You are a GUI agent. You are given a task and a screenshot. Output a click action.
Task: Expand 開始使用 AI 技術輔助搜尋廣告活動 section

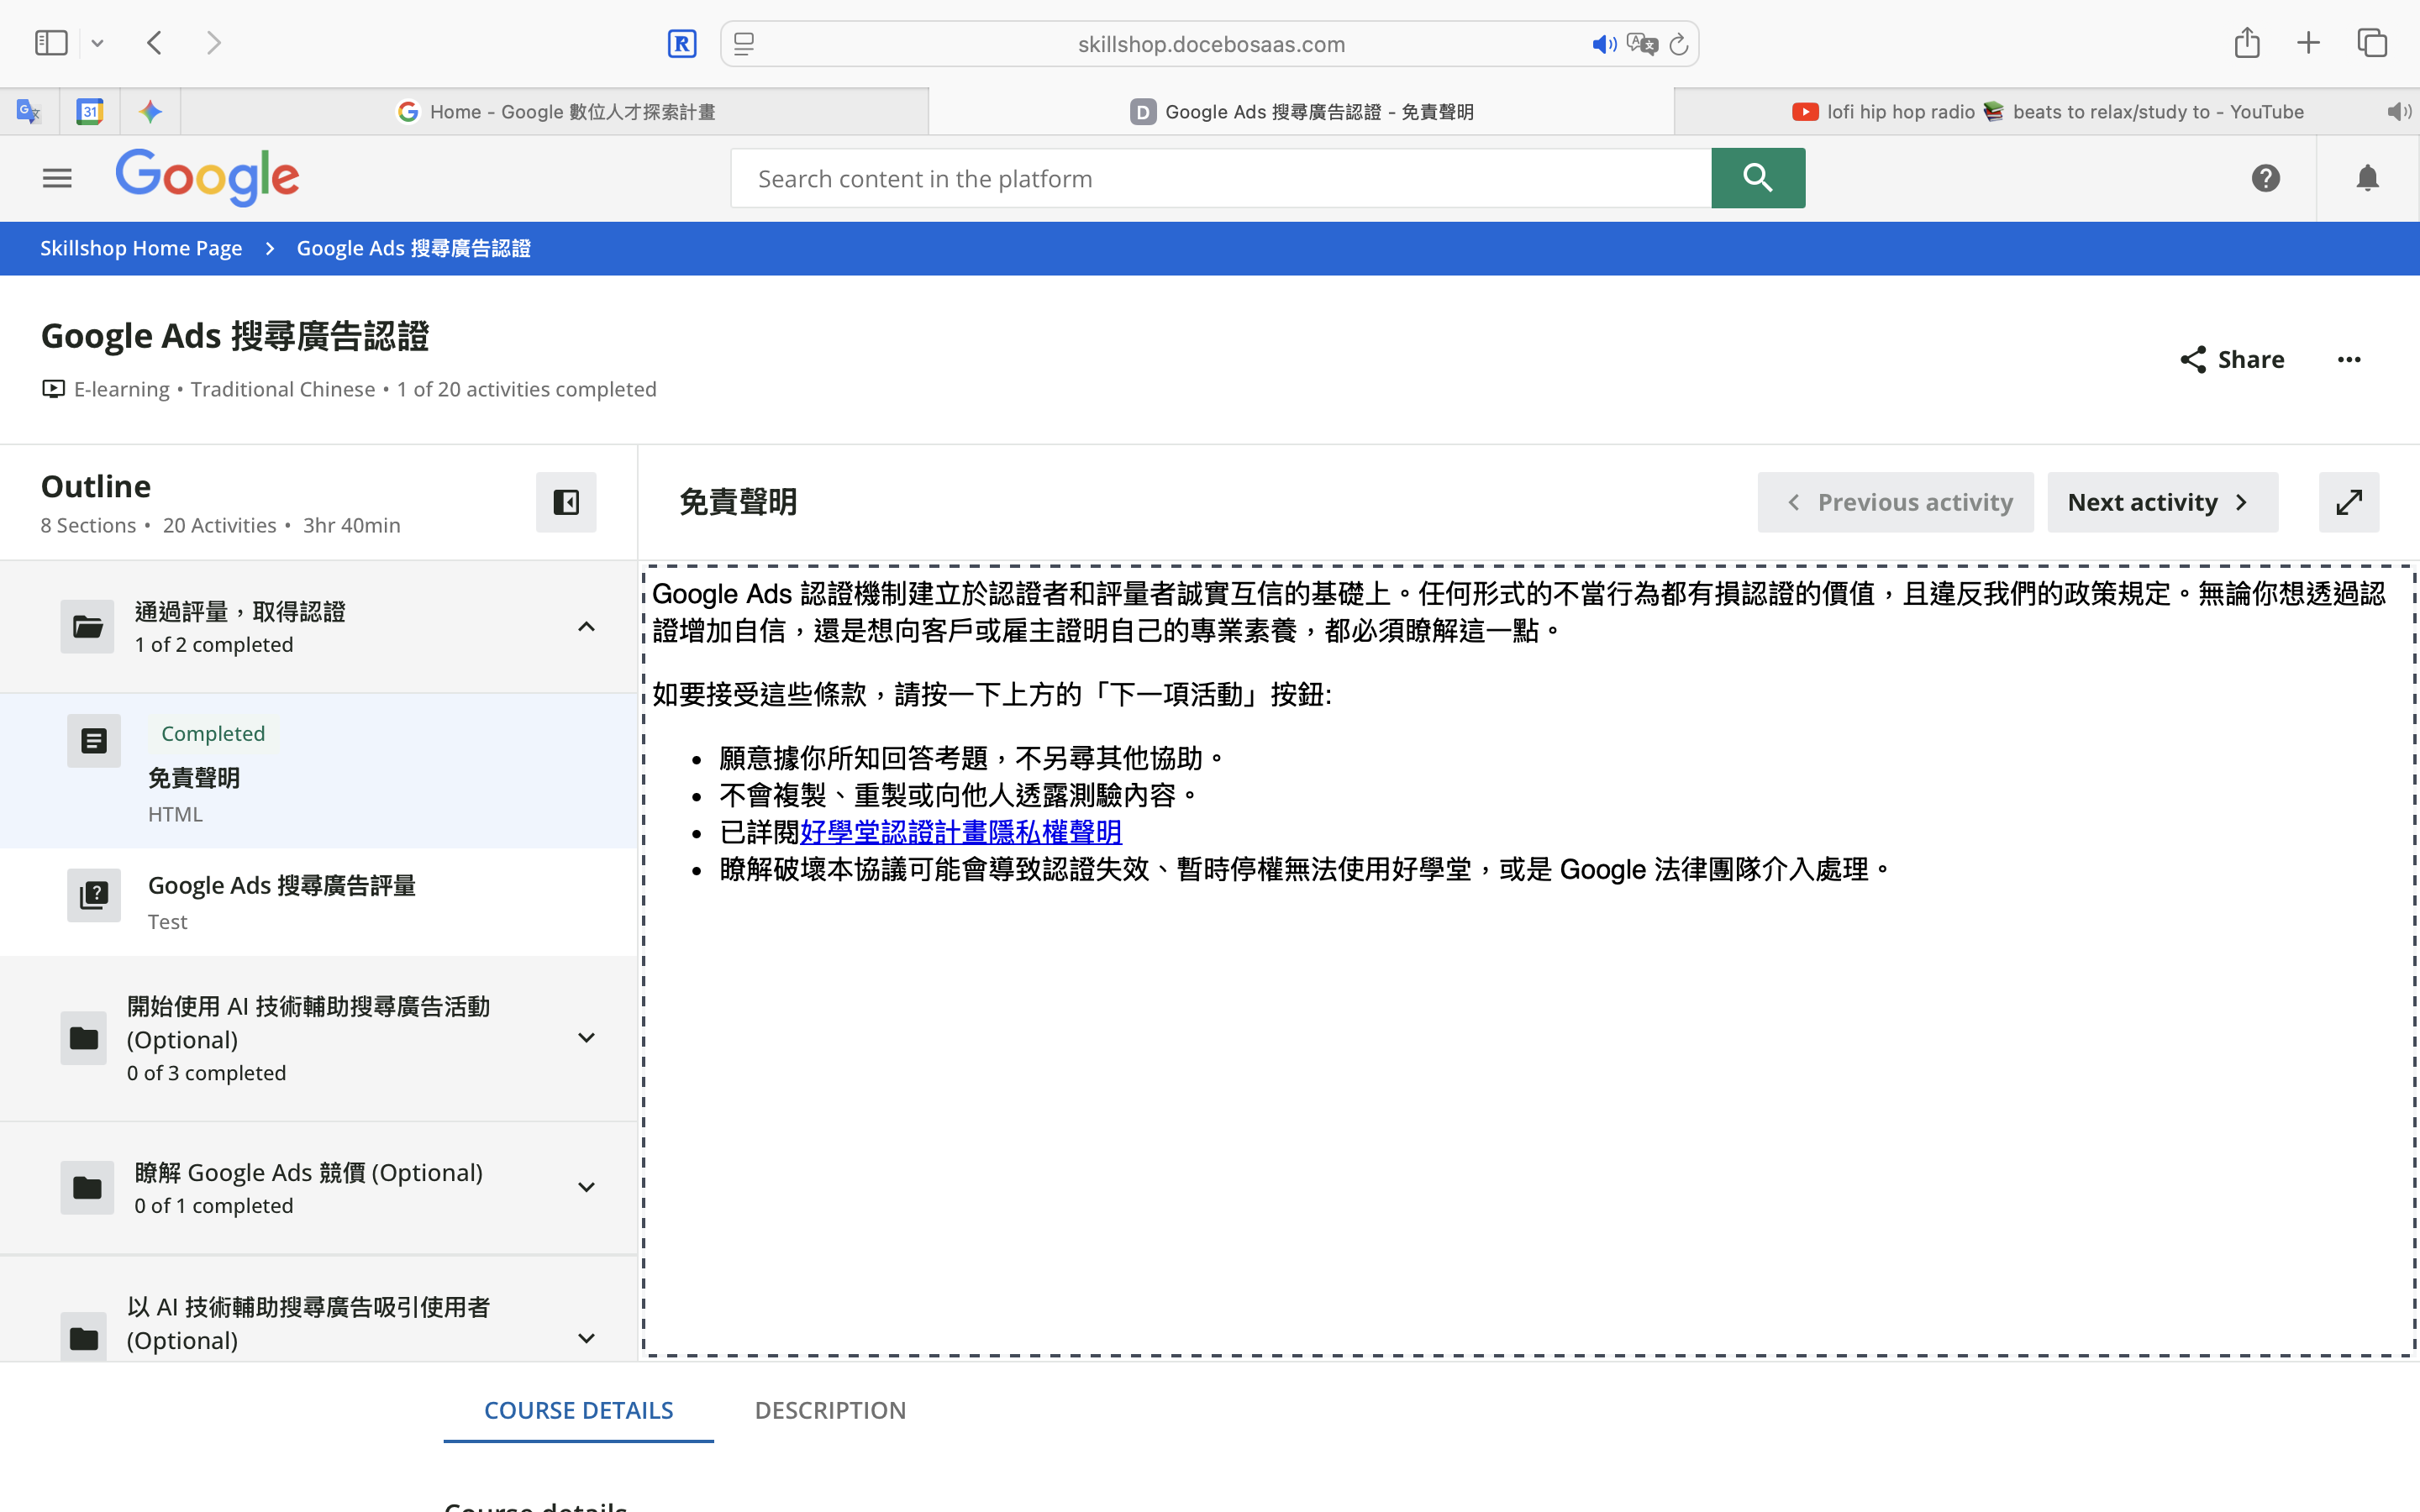coord(587,1038)
